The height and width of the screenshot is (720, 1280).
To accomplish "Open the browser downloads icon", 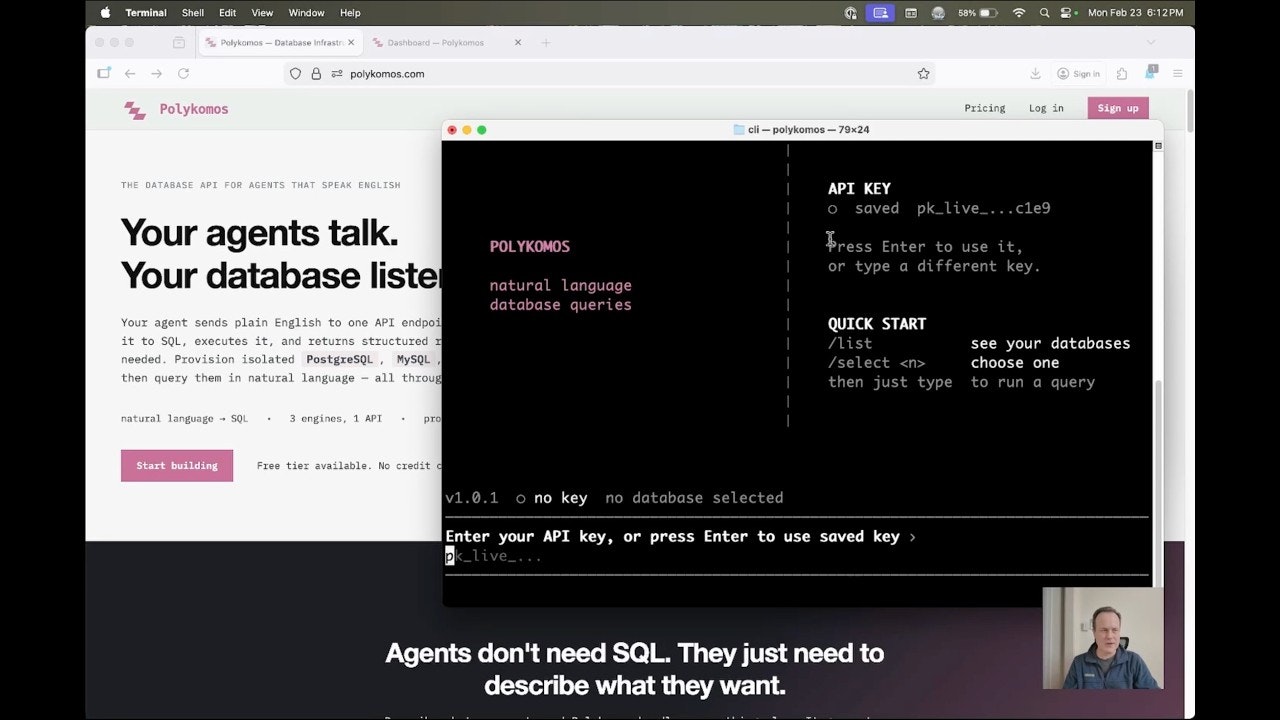I will [x=1035, y=73].
